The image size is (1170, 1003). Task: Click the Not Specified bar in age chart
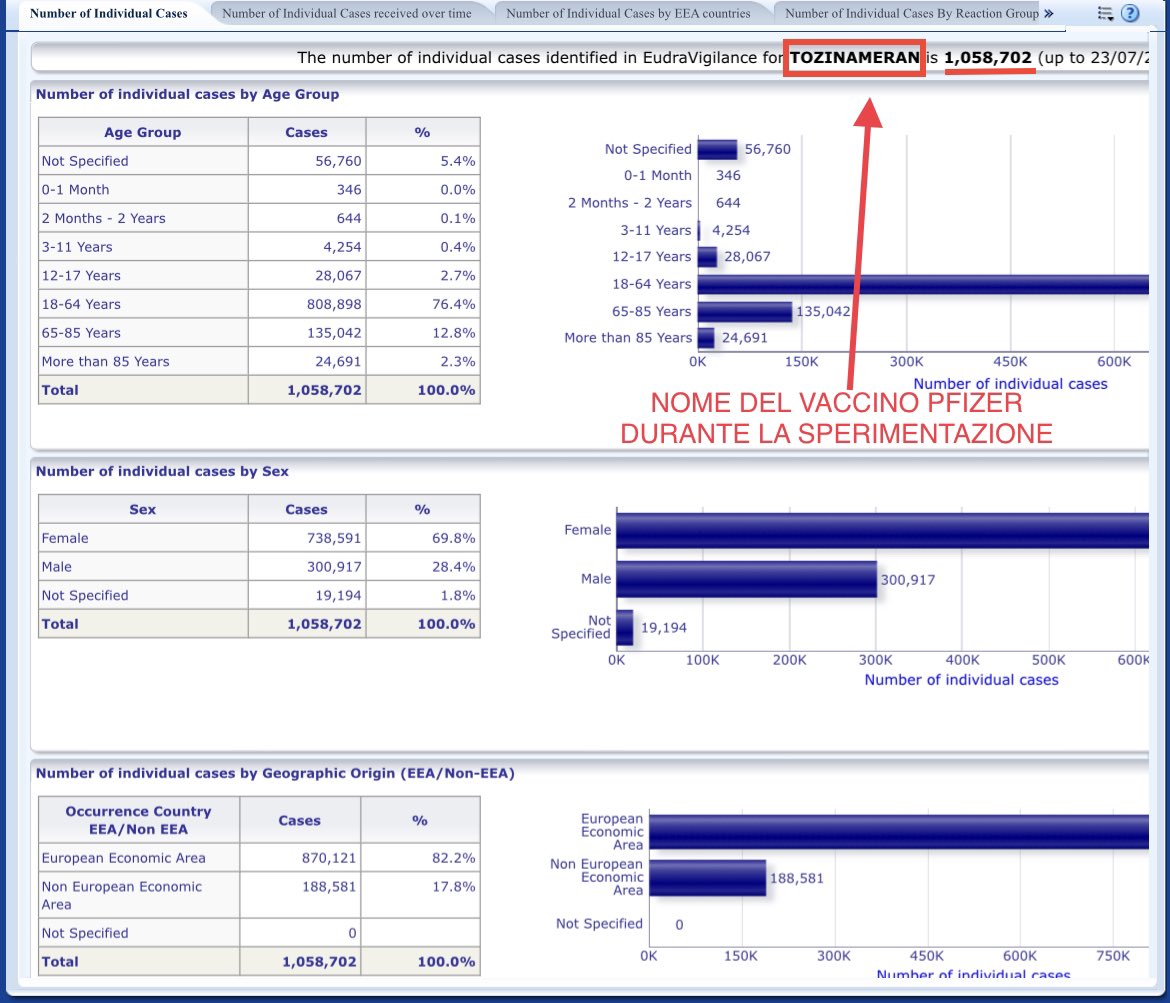tap(718, 150)
